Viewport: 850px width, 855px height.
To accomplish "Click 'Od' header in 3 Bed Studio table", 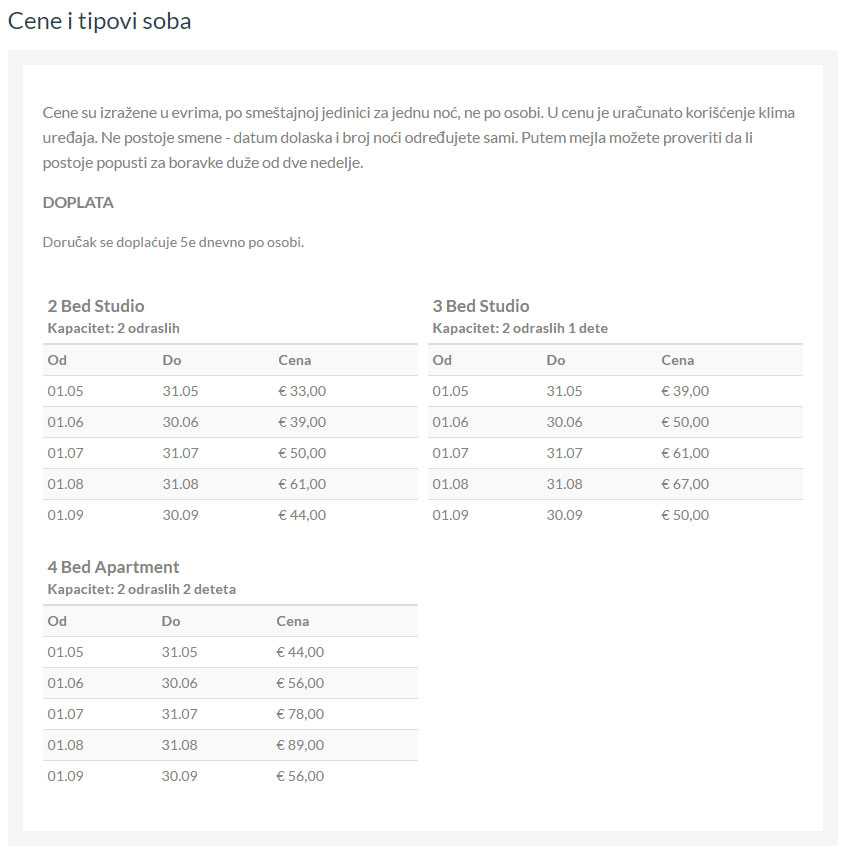I will (x=442, y=360).
